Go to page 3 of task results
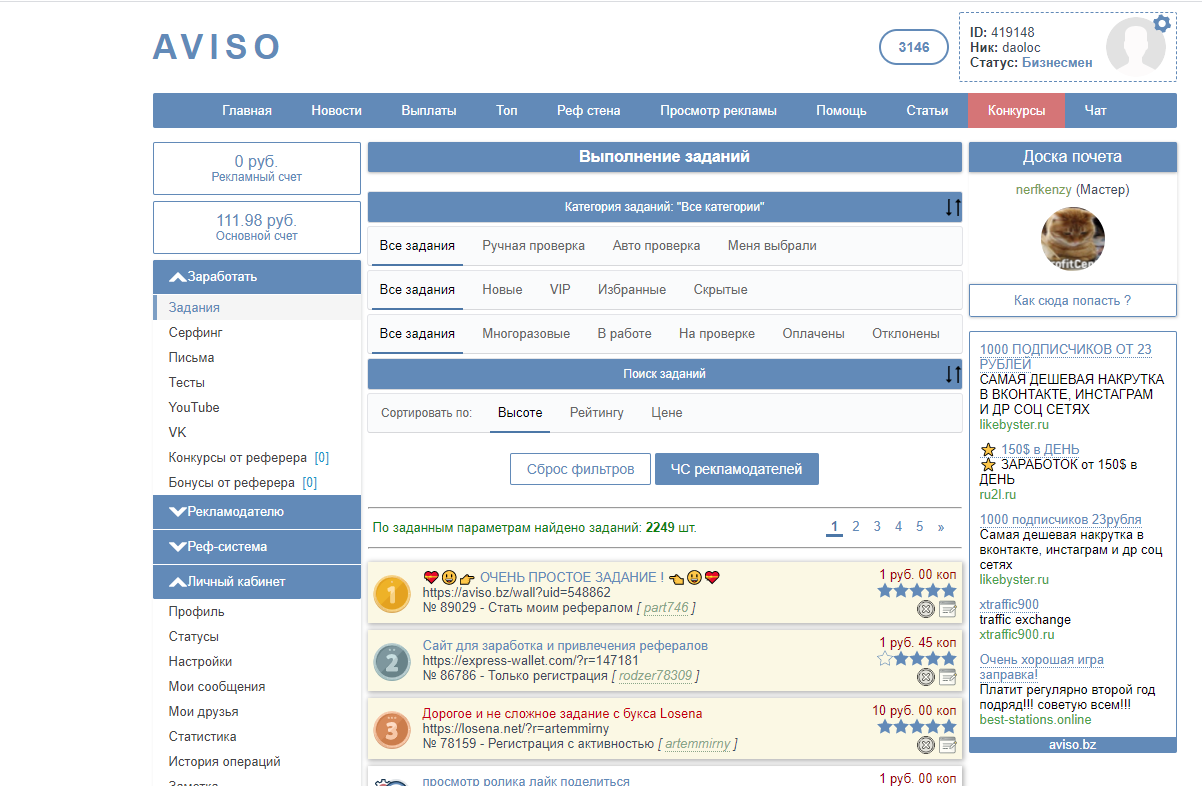 (877, 526)
